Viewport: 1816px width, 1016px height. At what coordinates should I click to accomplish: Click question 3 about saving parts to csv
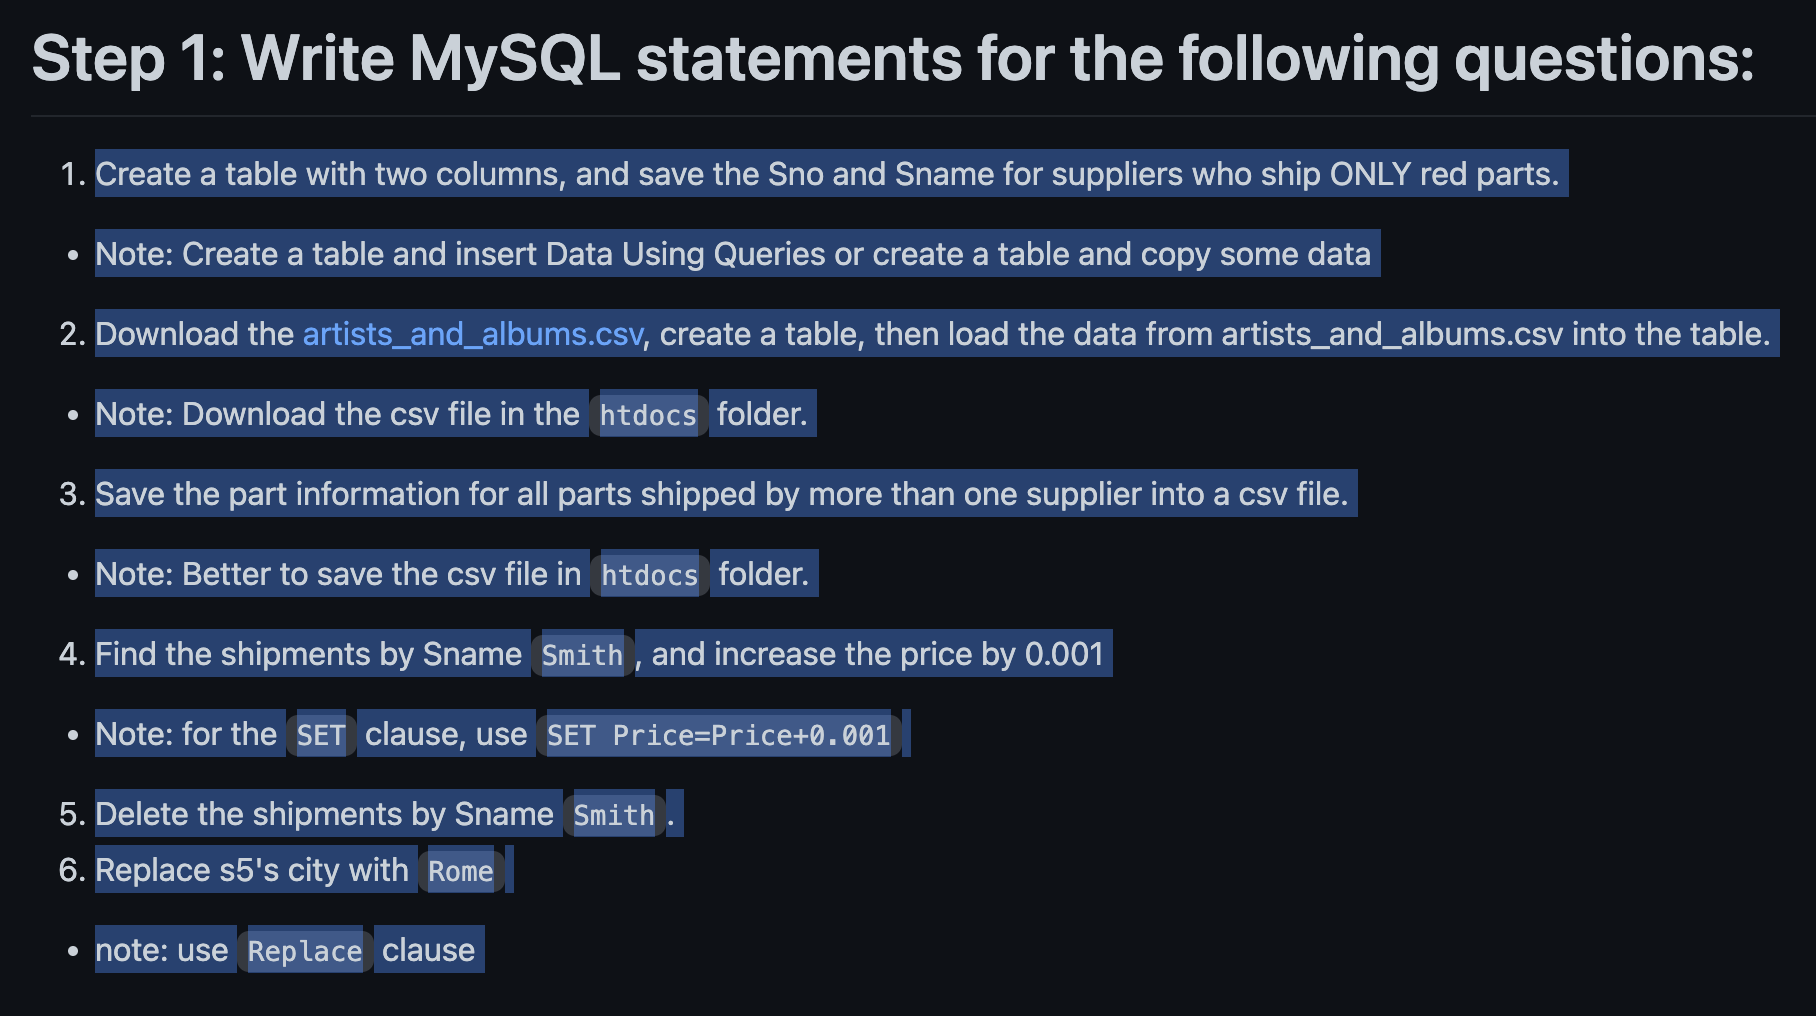point(722,494)
